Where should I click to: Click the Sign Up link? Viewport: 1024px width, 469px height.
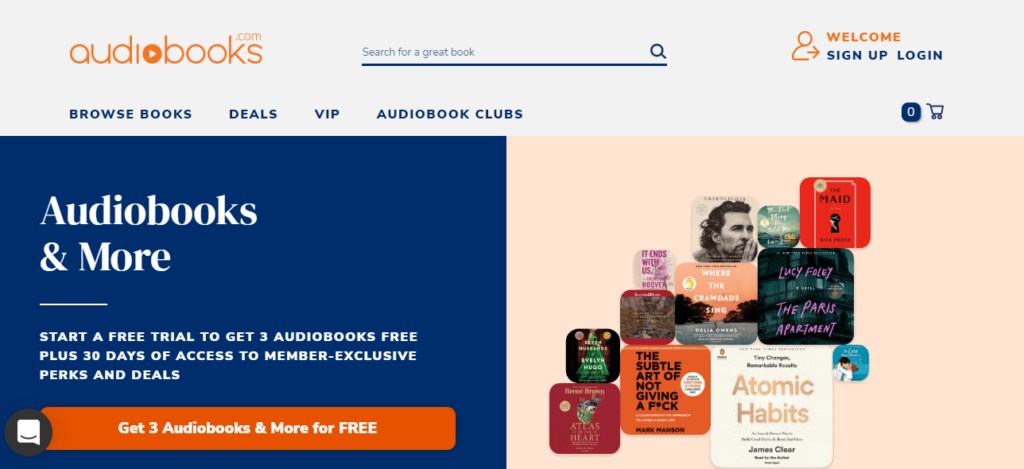click(x=857, y=56)
